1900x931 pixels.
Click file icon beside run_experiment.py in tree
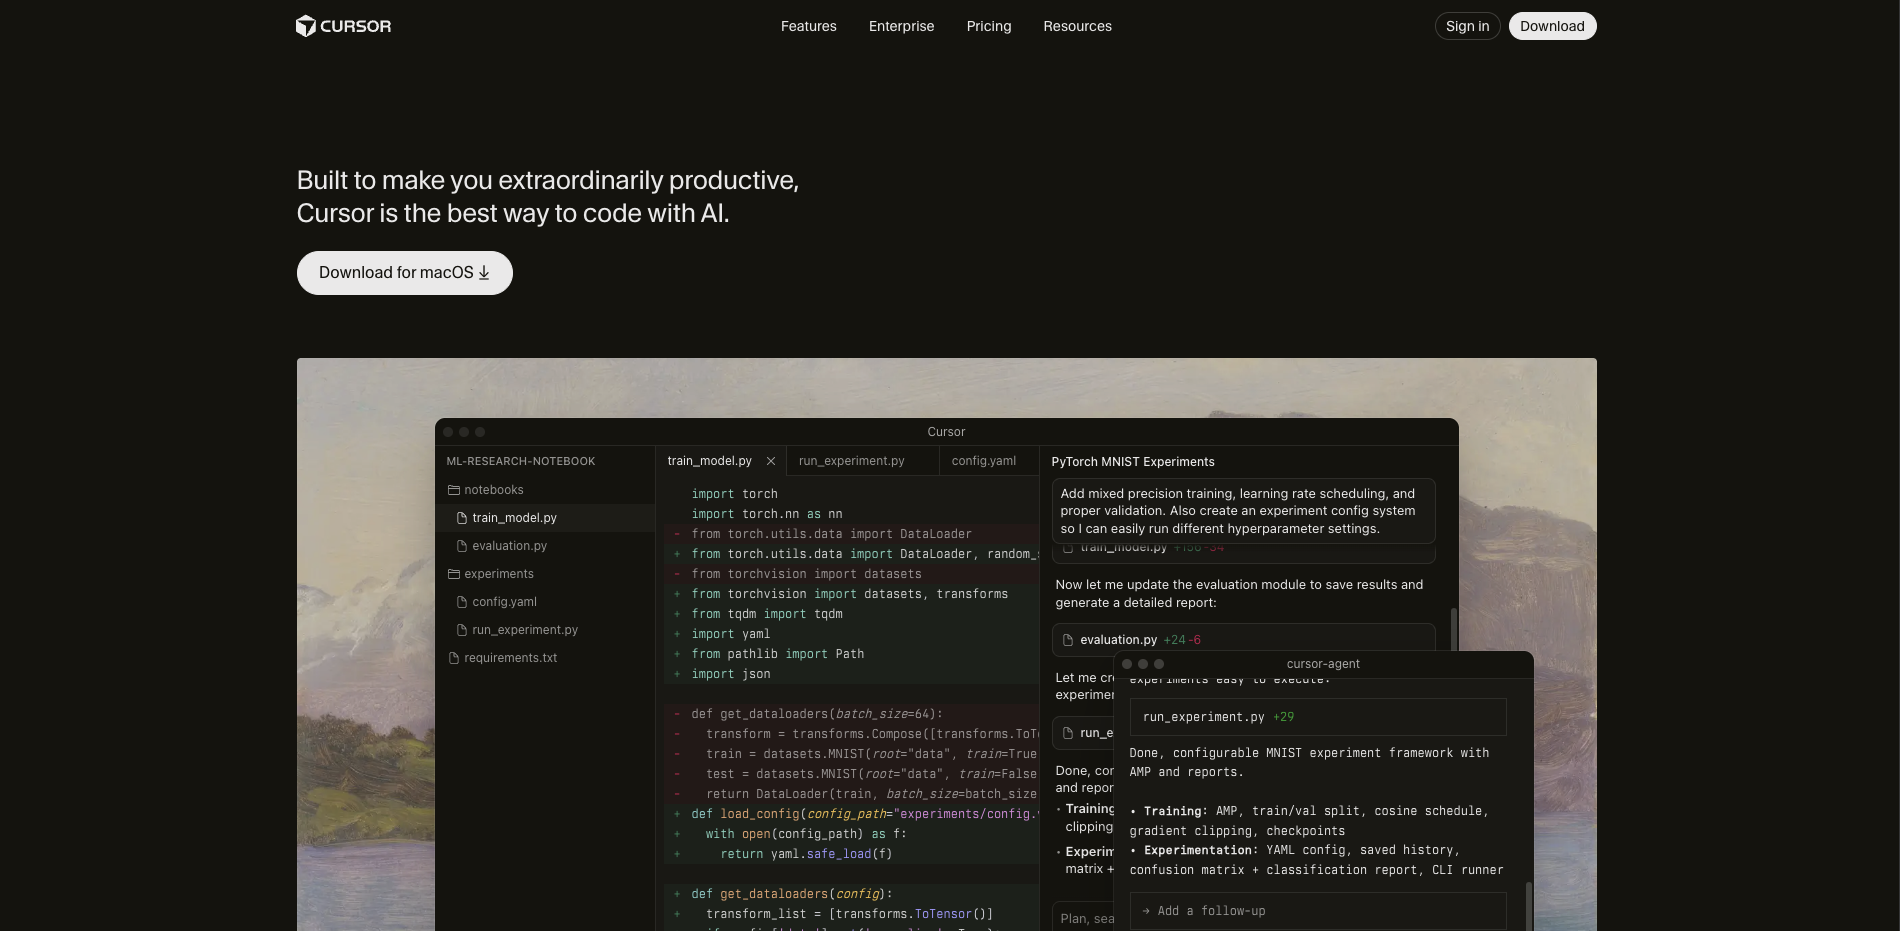(x=462, y=630)
